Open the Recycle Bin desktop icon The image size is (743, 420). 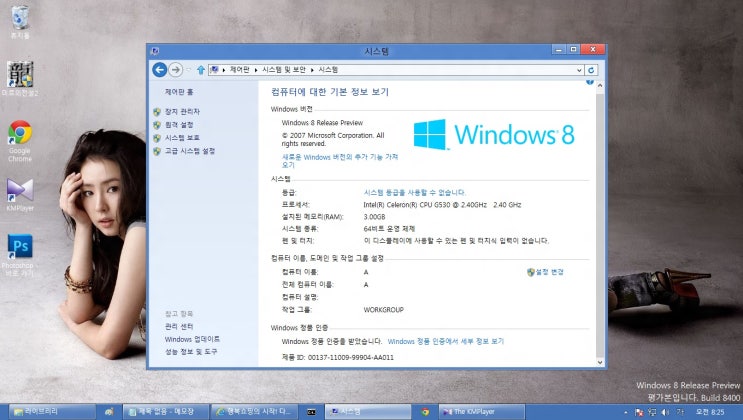click(x=20, y=21)
